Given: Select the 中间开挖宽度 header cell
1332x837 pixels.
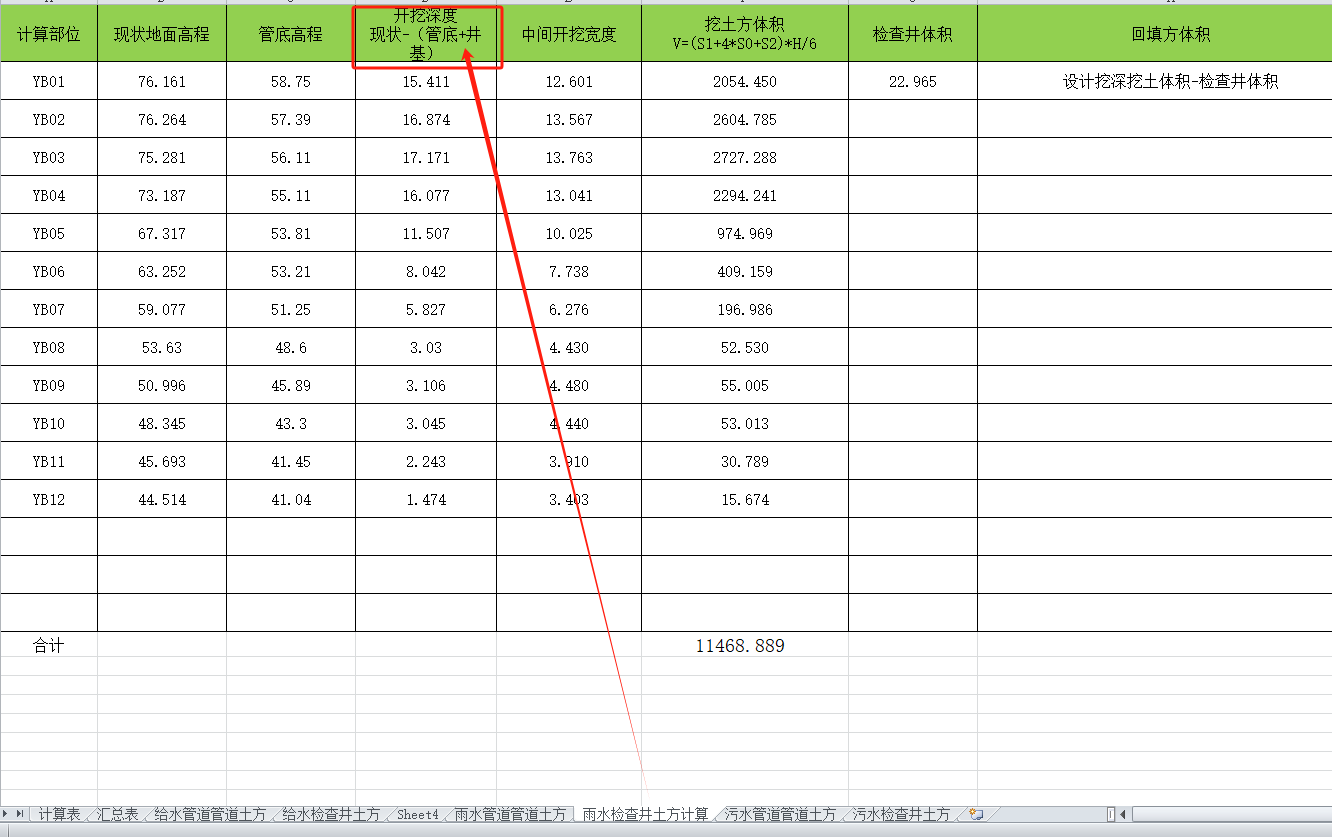Looking at the screenshot, I should [569, 34].
